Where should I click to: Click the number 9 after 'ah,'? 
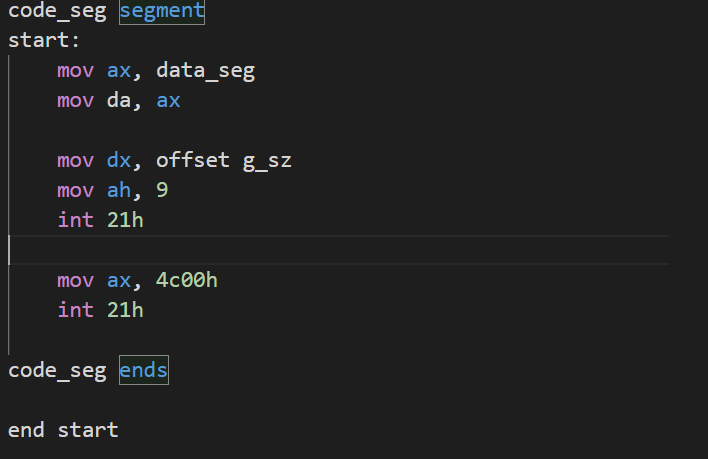[x=162, y=190]
